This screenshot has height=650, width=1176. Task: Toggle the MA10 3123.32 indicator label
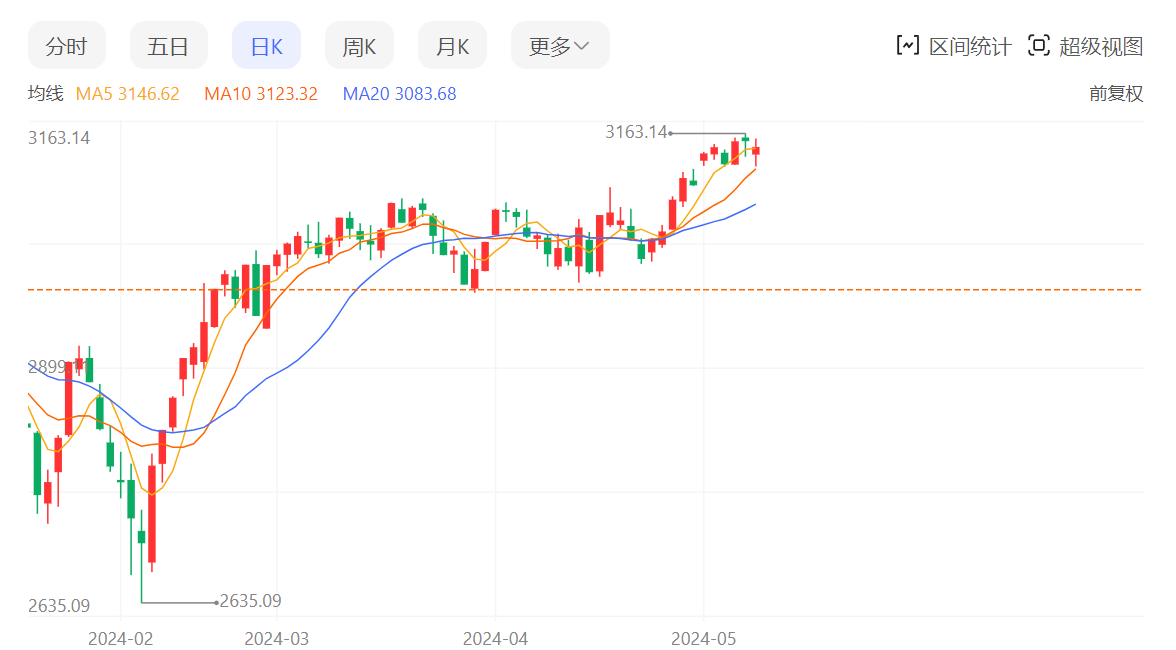261,94
